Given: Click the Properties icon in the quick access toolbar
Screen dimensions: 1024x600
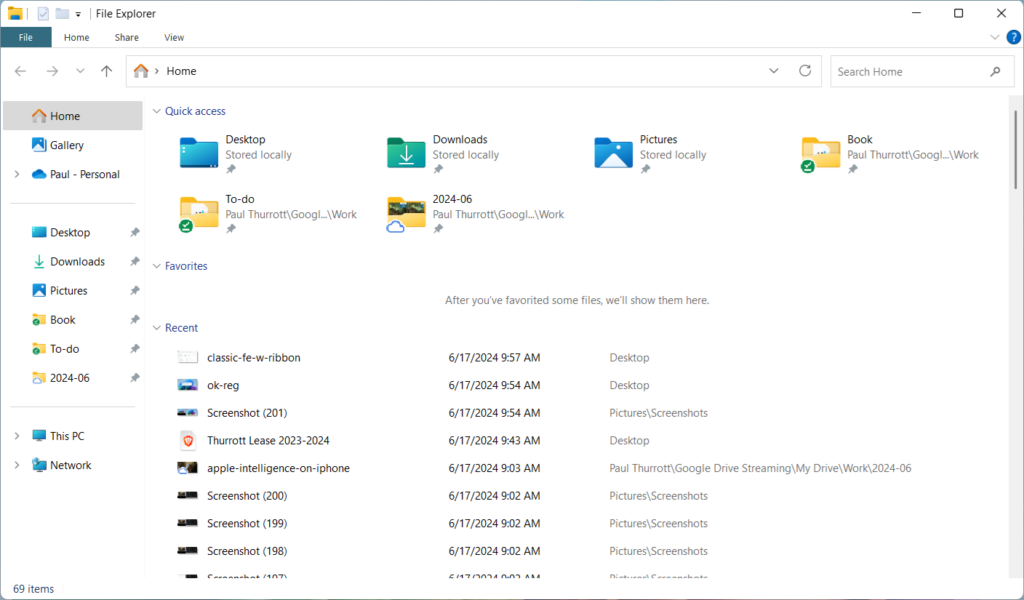Looking at the screenshot, I should (42, 13).
